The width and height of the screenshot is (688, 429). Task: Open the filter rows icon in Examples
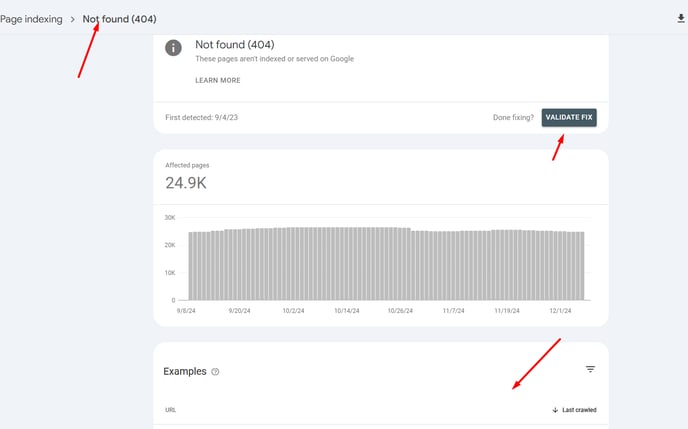coord(590,369)
